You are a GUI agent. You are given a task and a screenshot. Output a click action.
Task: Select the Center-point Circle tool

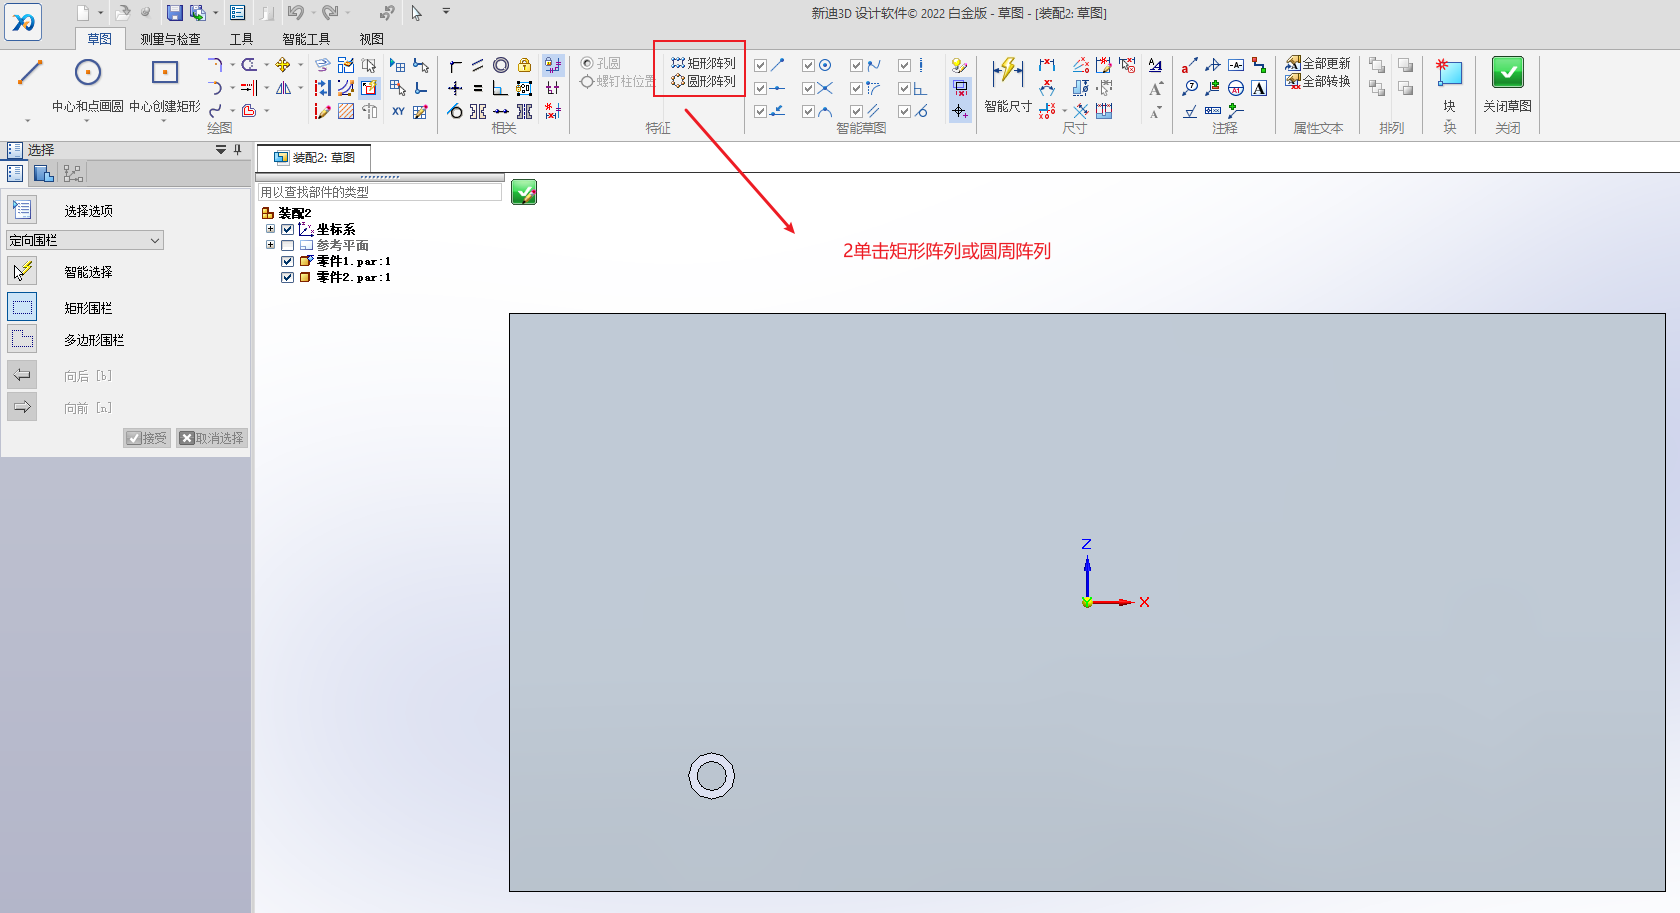click(88, 73)
